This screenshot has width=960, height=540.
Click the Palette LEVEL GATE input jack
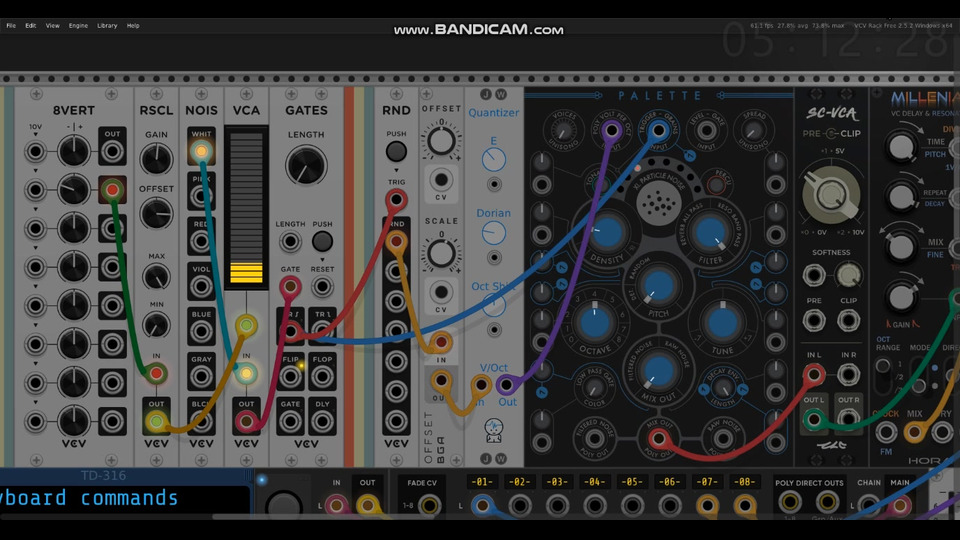707,130
